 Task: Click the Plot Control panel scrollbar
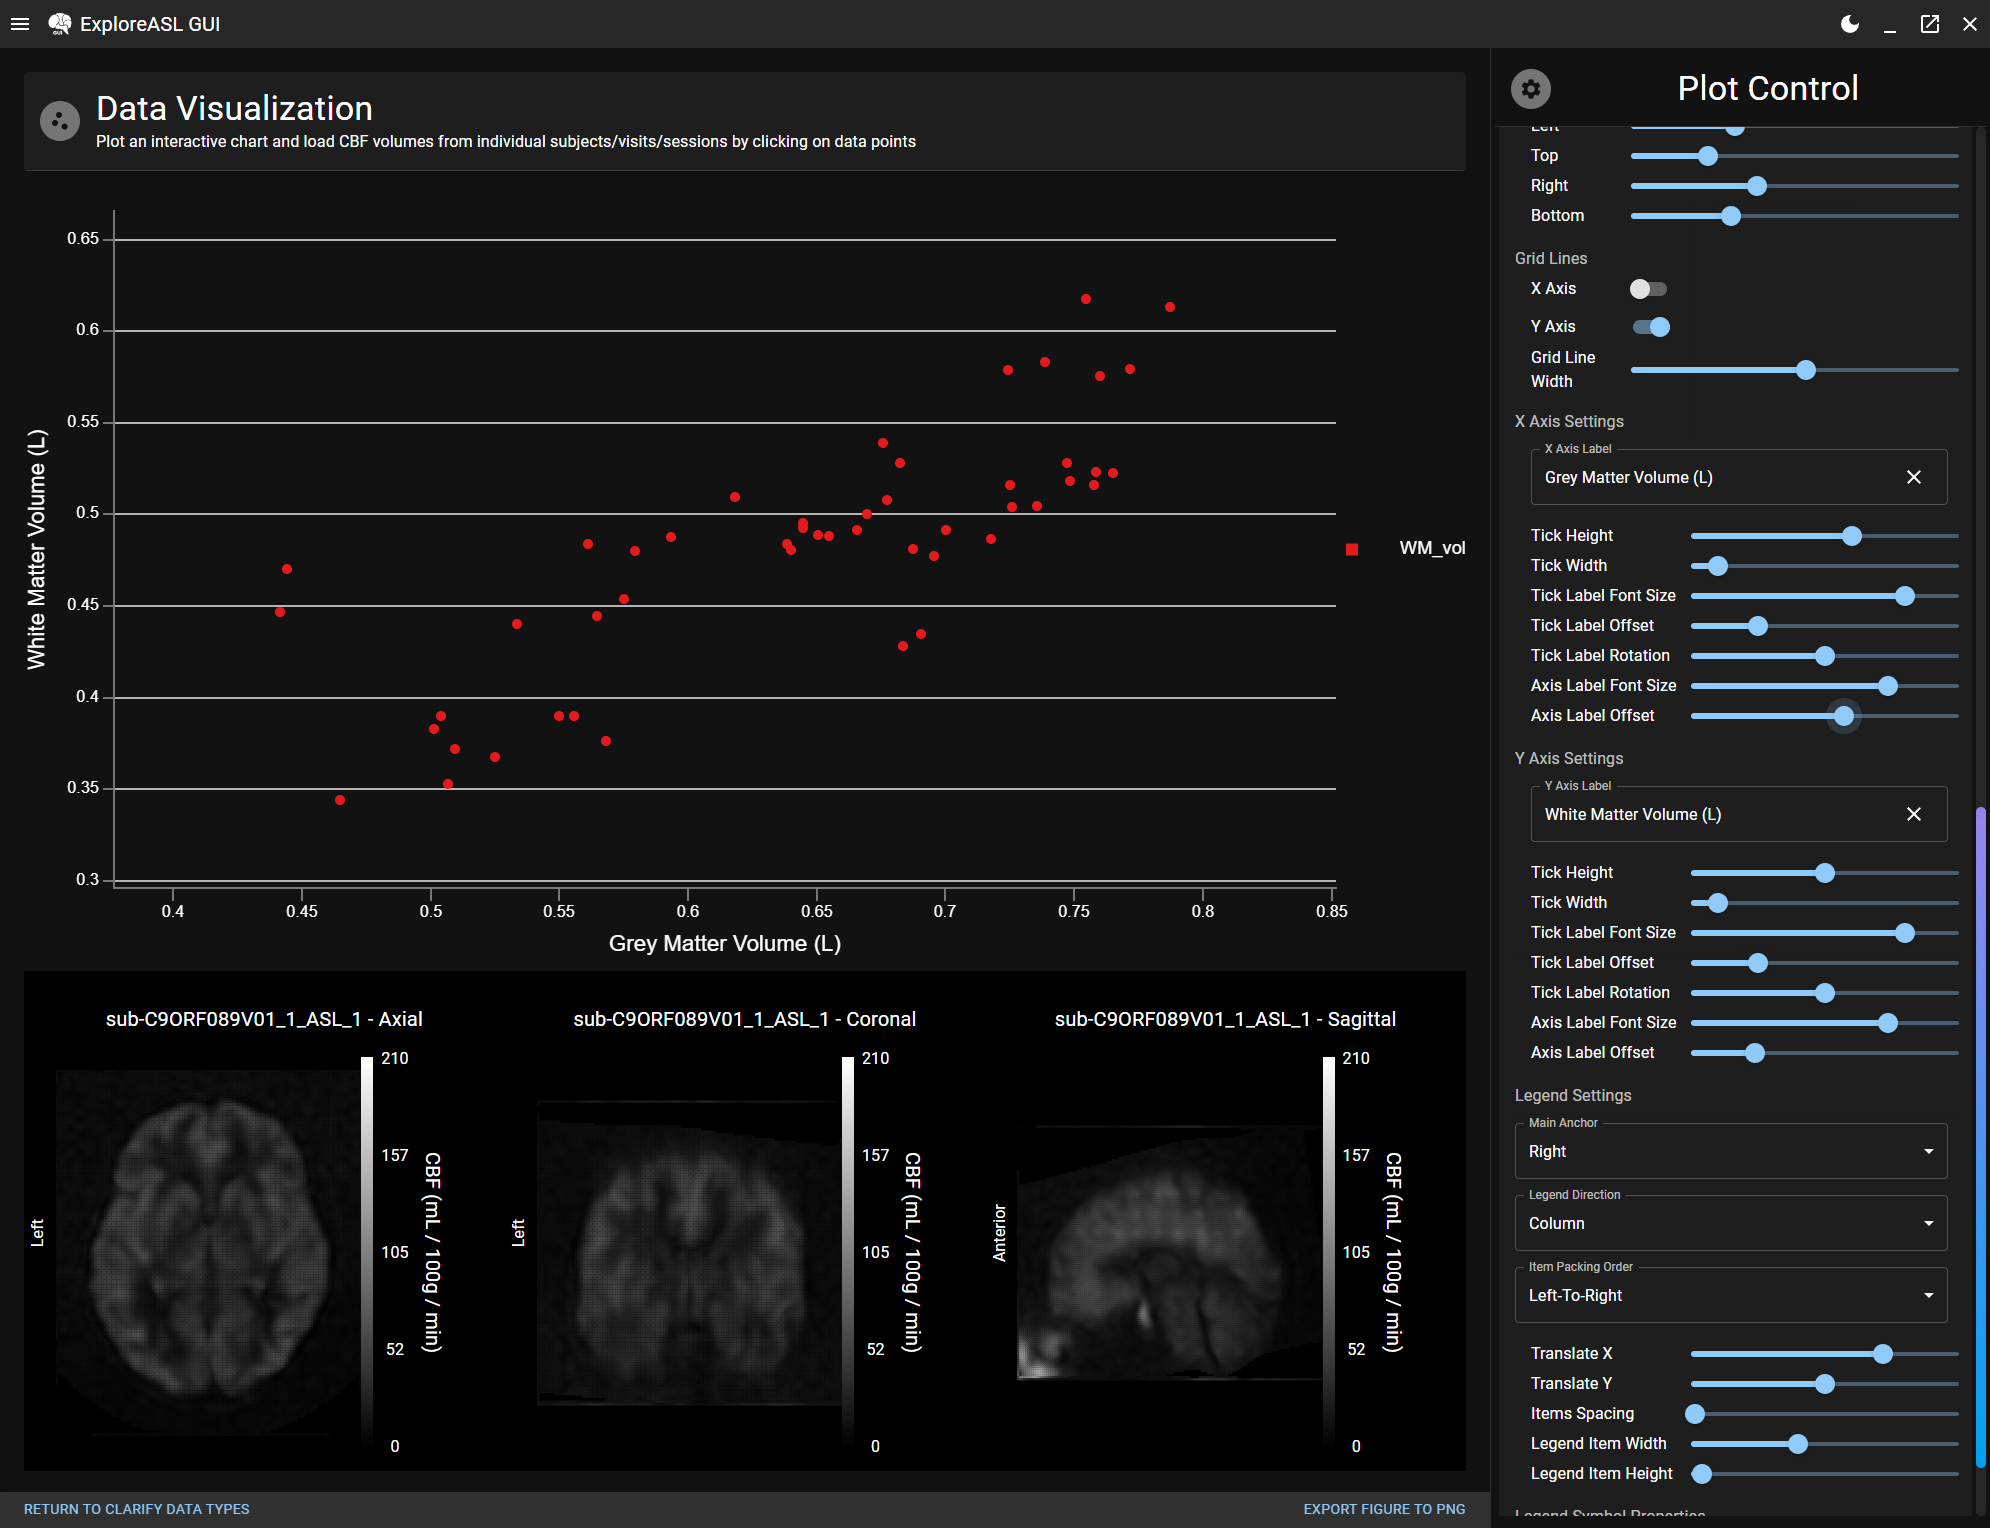[1980, 1135]
